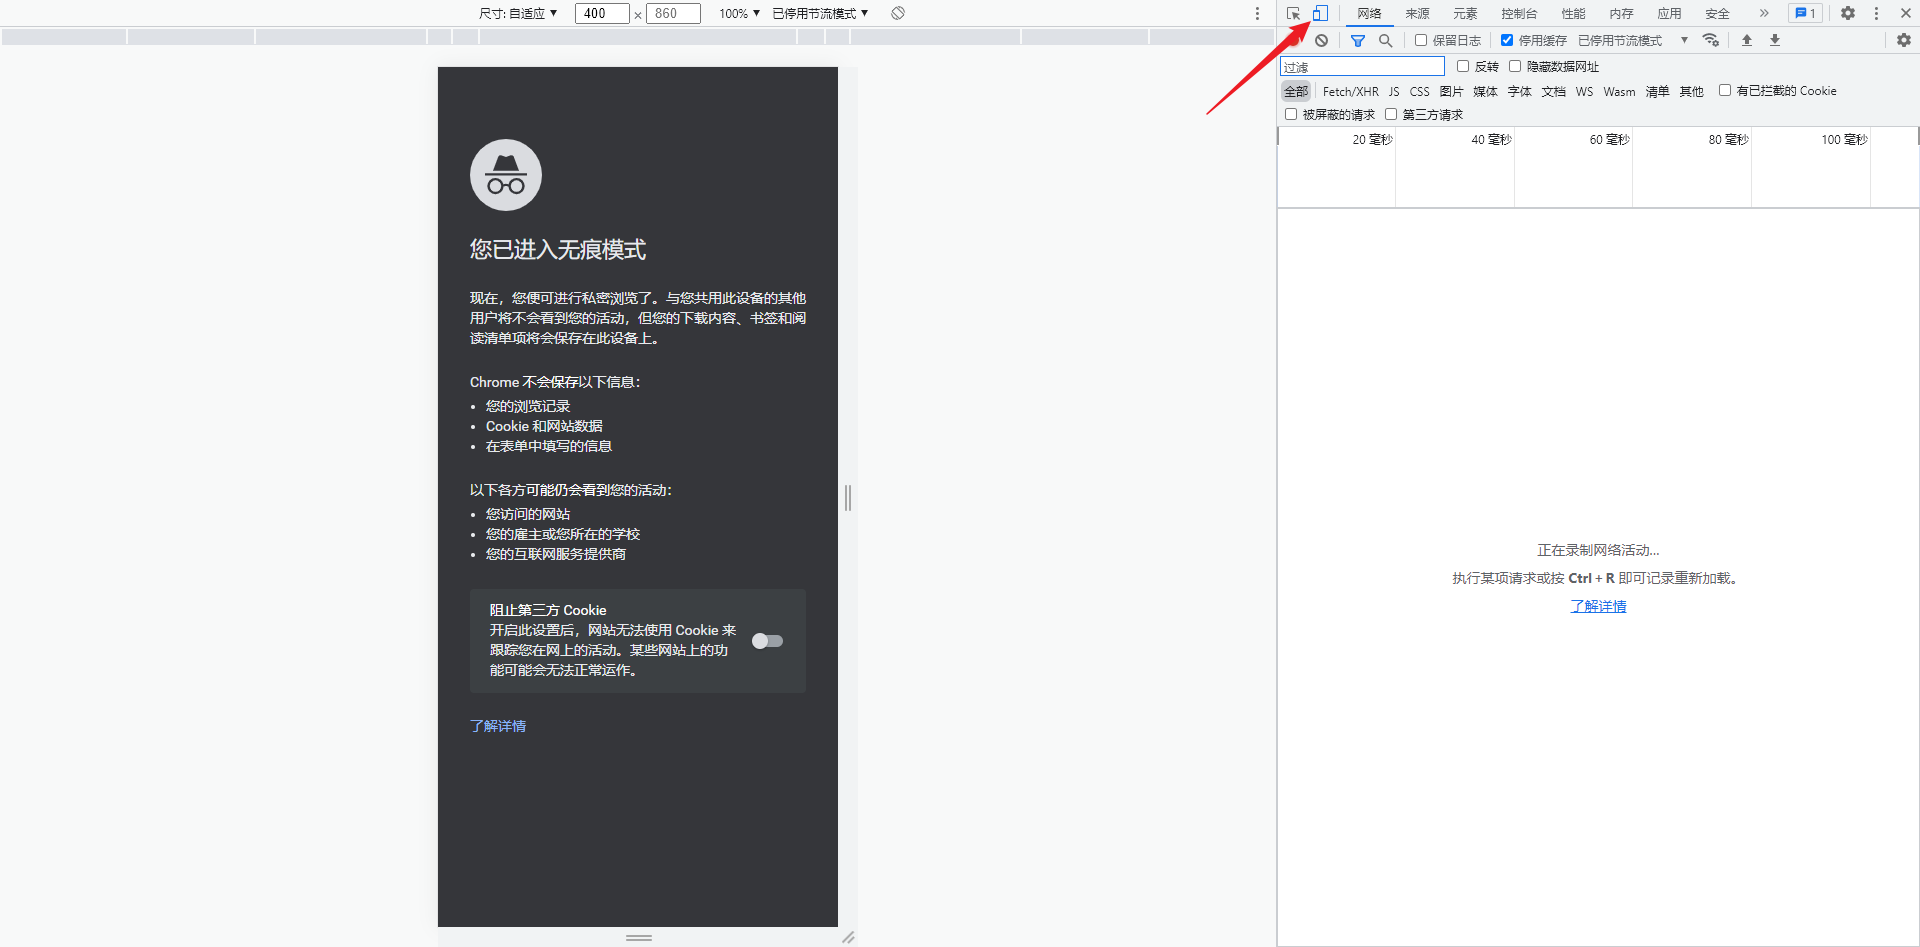
Task: Switch to the 内存 Memory tab
Action: (x=1621, y=13)
